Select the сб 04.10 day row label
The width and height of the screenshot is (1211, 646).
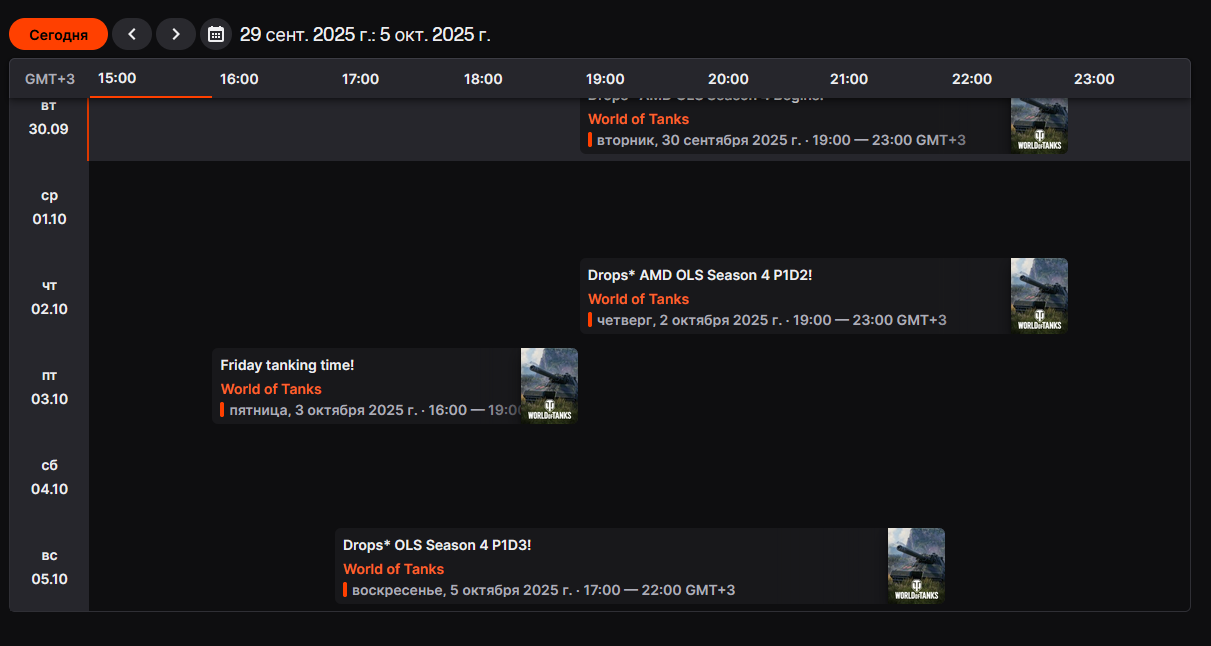point(50,477)
